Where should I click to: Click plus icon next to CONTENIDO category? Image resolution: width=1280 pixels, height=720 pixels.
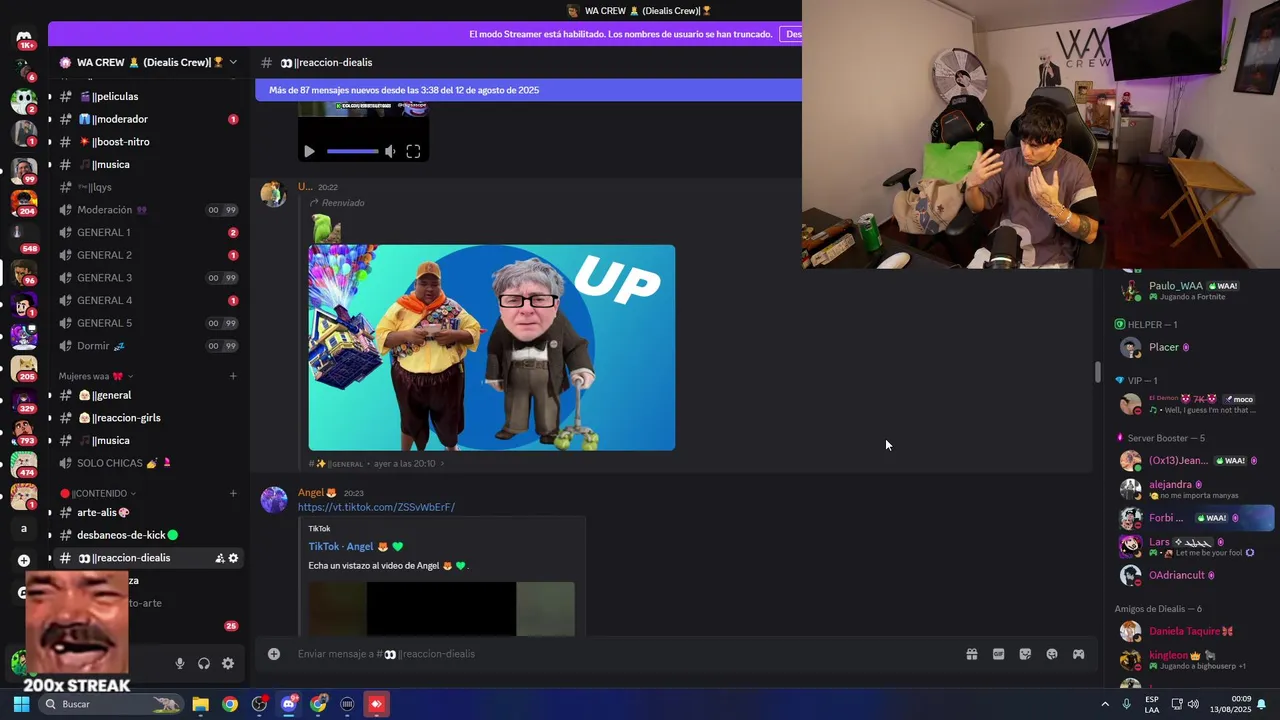tap(233, 493)
